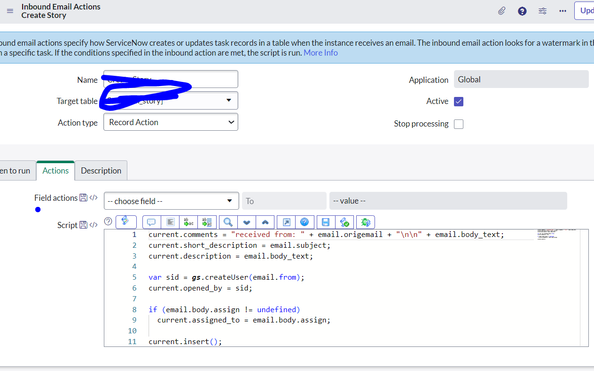The height and width of the screenshot is (371, 594).
Task: Switch to the Description tab
Action: (101, 171)
